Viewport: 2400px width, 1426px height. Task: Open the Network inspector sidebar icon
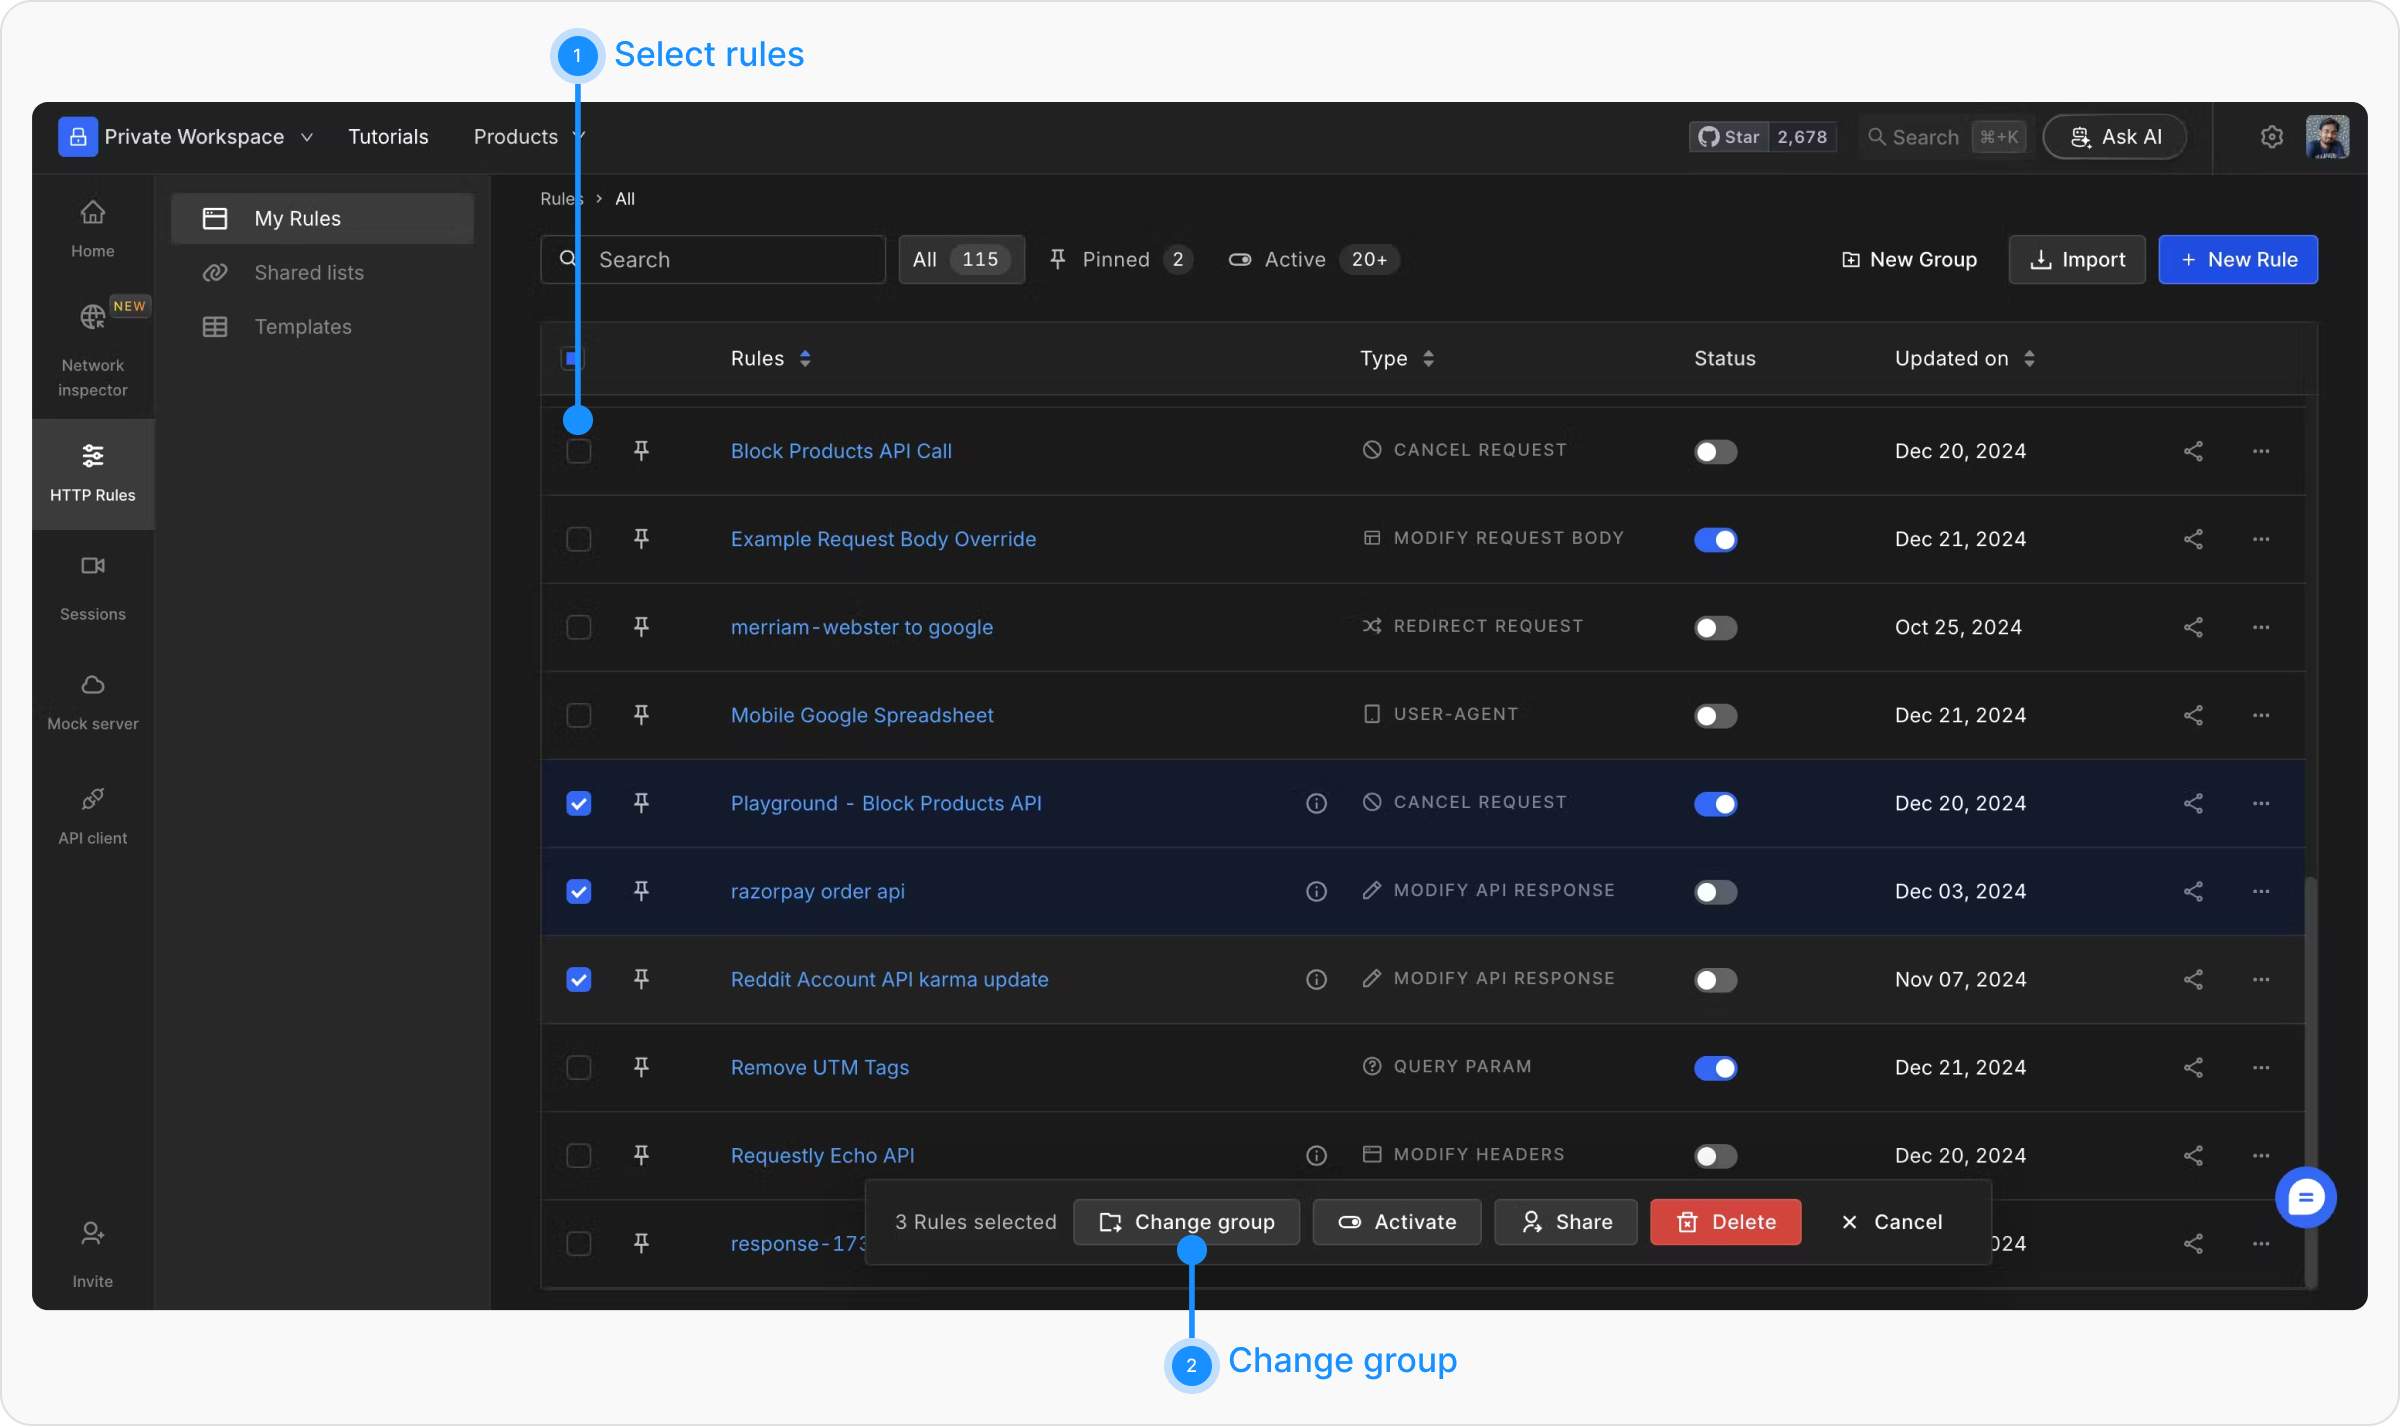(92, 318)
